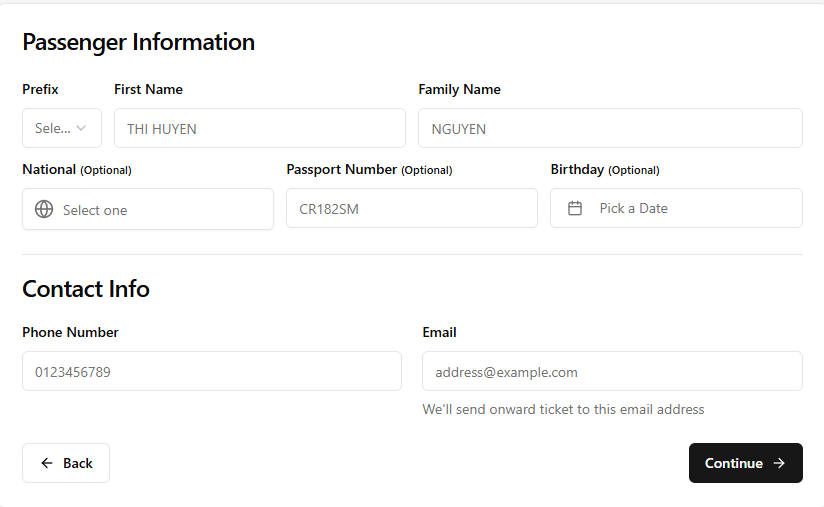Focus the Email address input field
The height and width of the screenshot is (507, 824).
(612, 371)
